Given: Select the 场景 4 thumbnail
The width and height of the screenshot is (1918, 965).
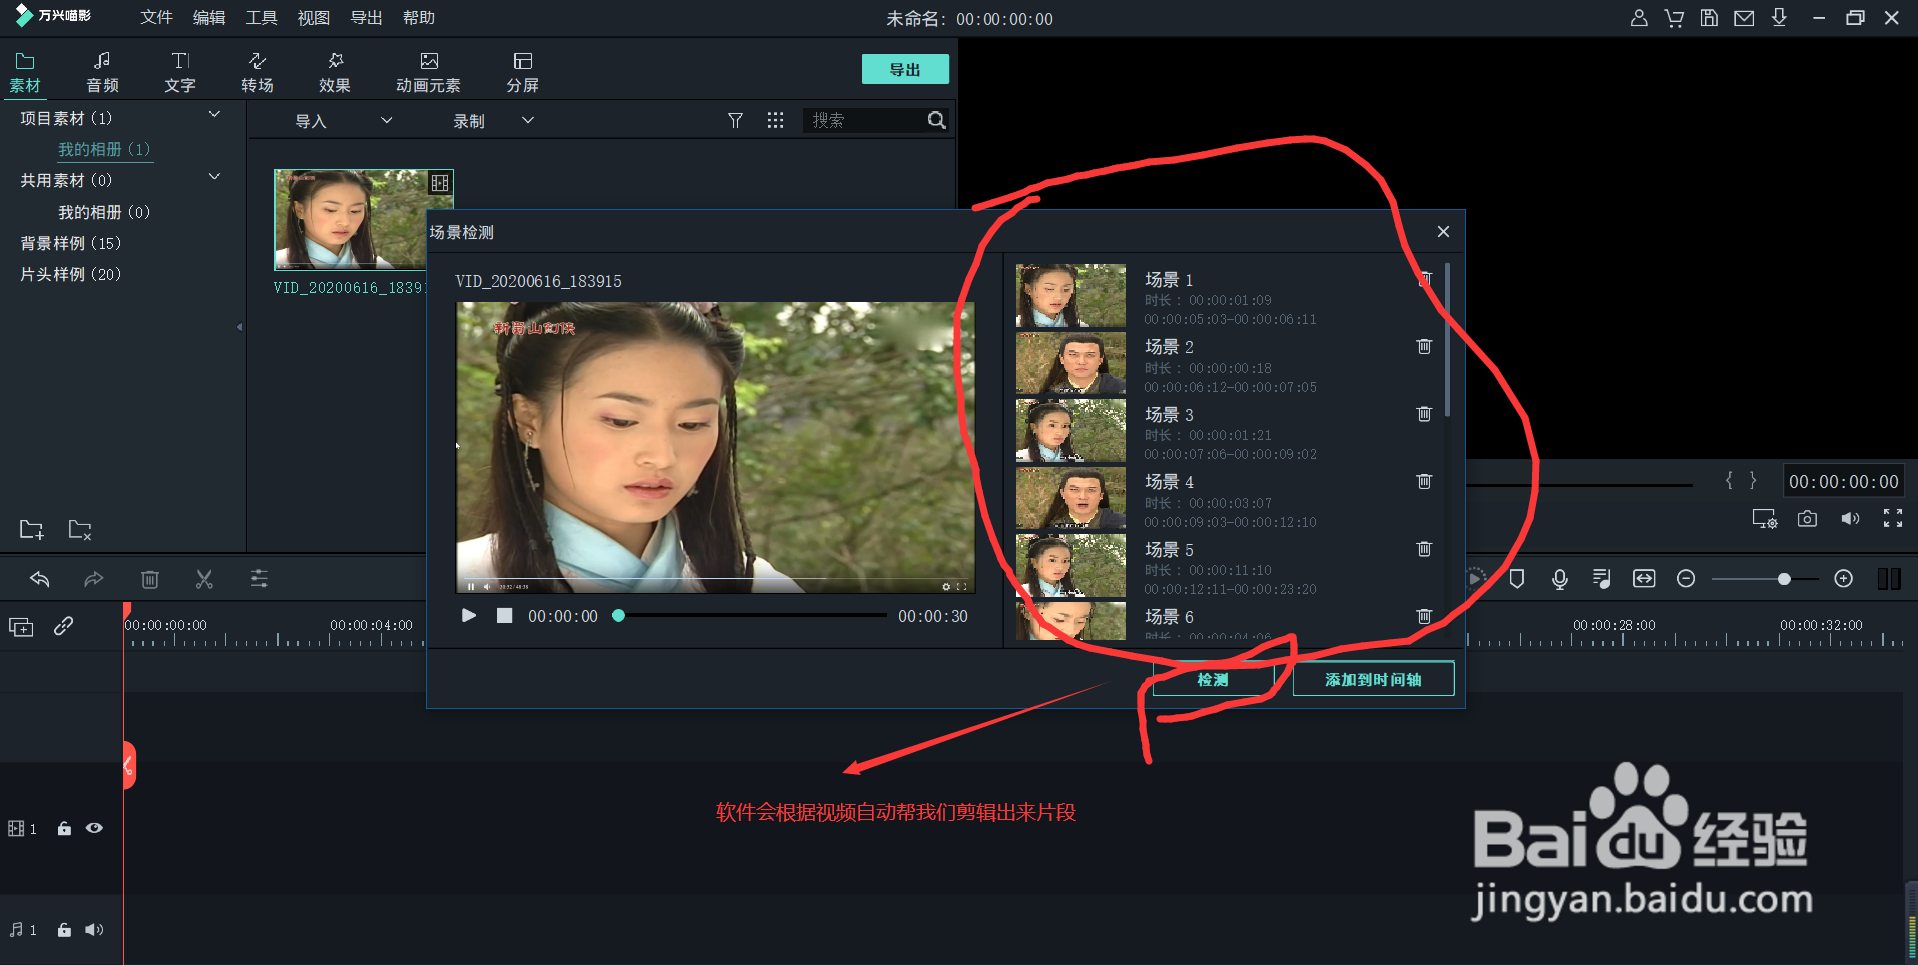Looking at the screenshot, I should pyautogui.click(x=1071, y=498).
